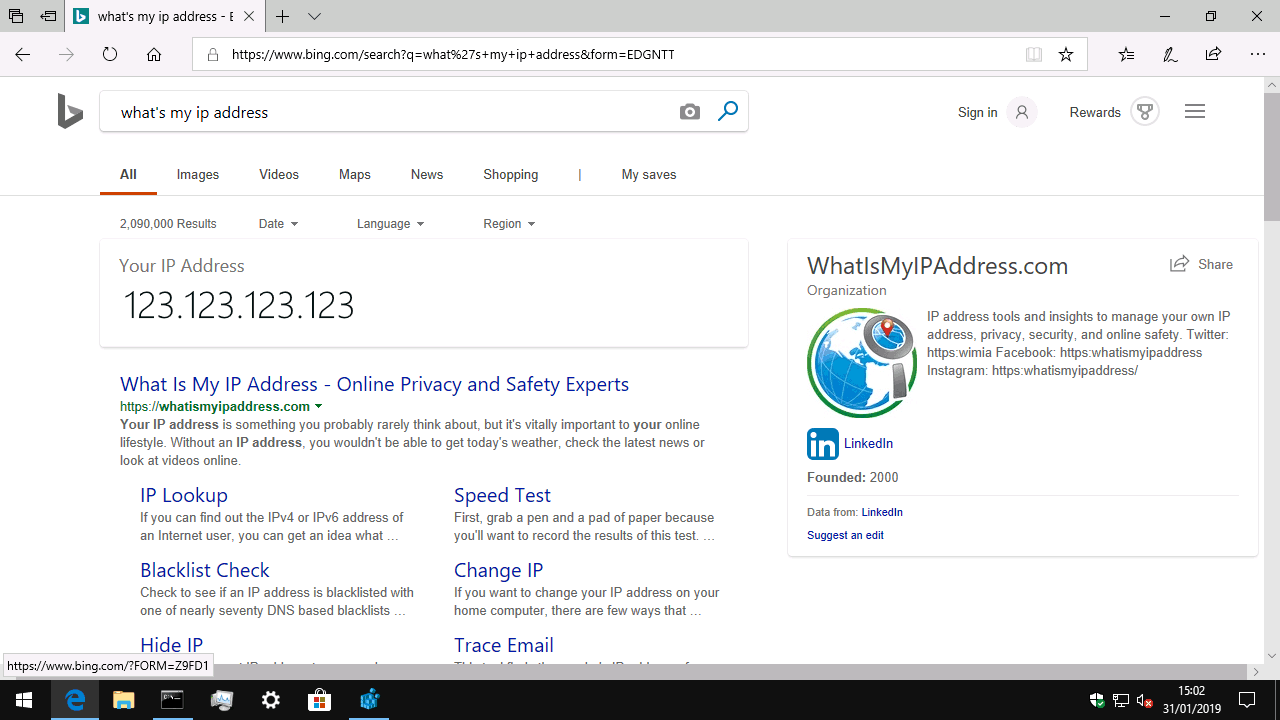Switch to Images tab

[x=198, y=174]
